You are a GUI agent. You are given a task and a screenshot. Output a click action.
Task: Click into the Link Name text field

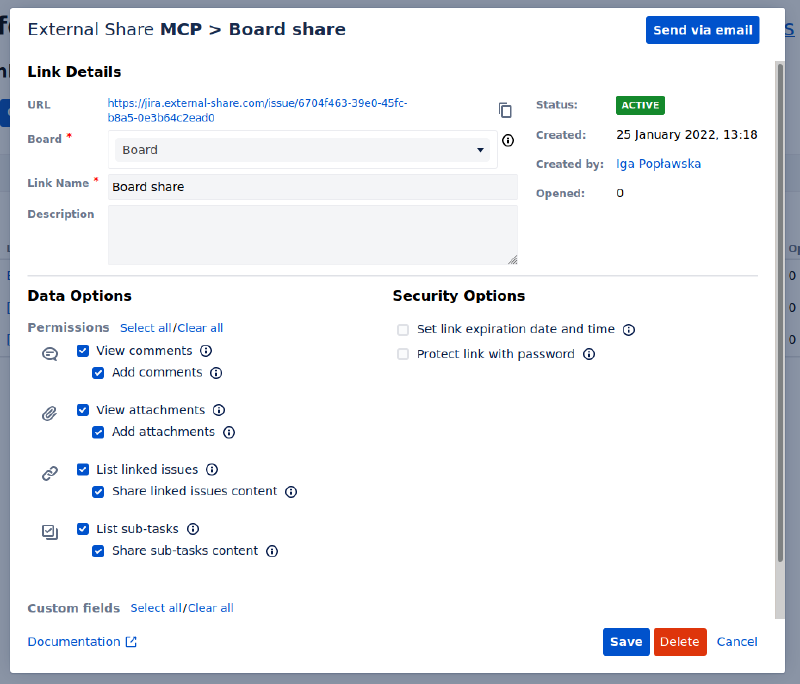coord(312,187)
